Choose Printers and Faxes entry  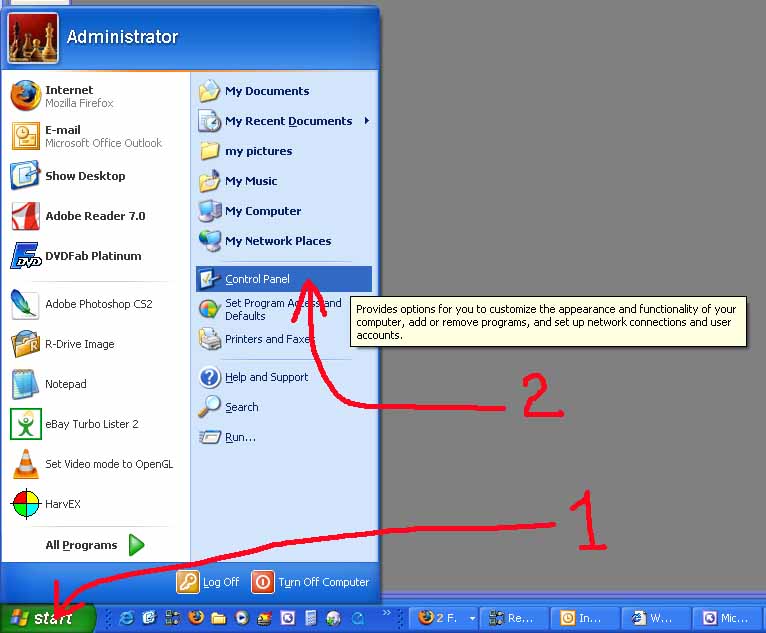(x=283, y=339)
